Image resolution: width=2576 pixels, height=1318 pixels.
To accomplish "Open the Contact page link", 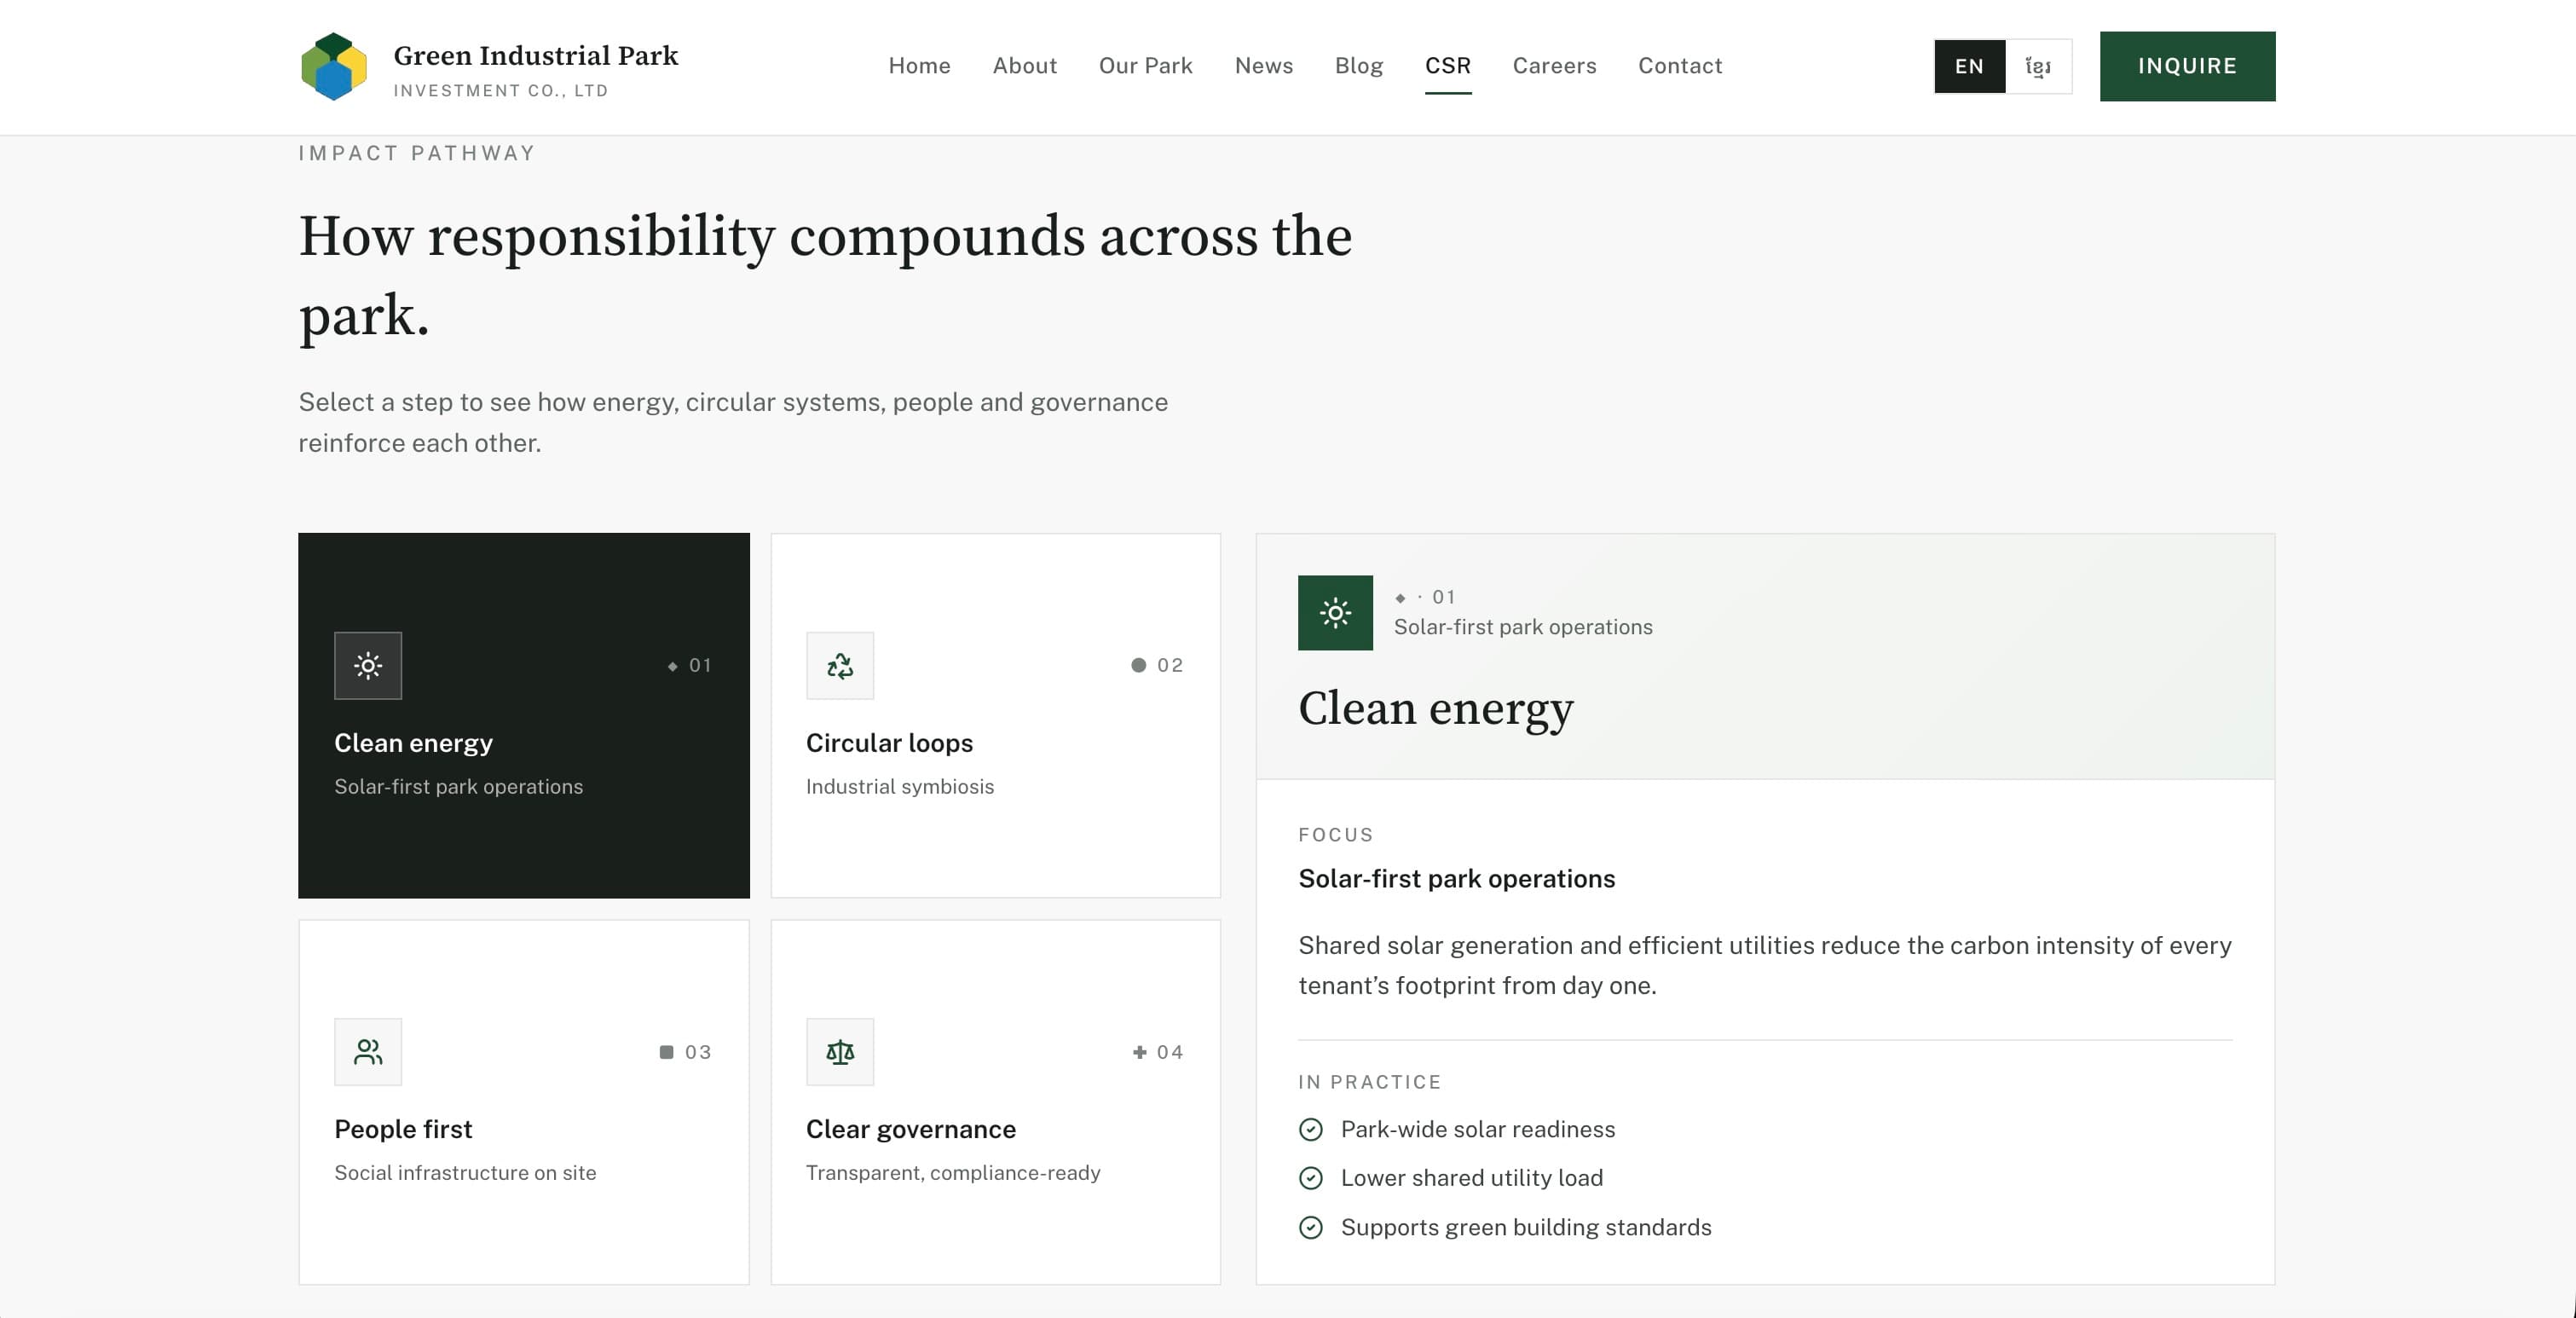I will click(1680, 66).
